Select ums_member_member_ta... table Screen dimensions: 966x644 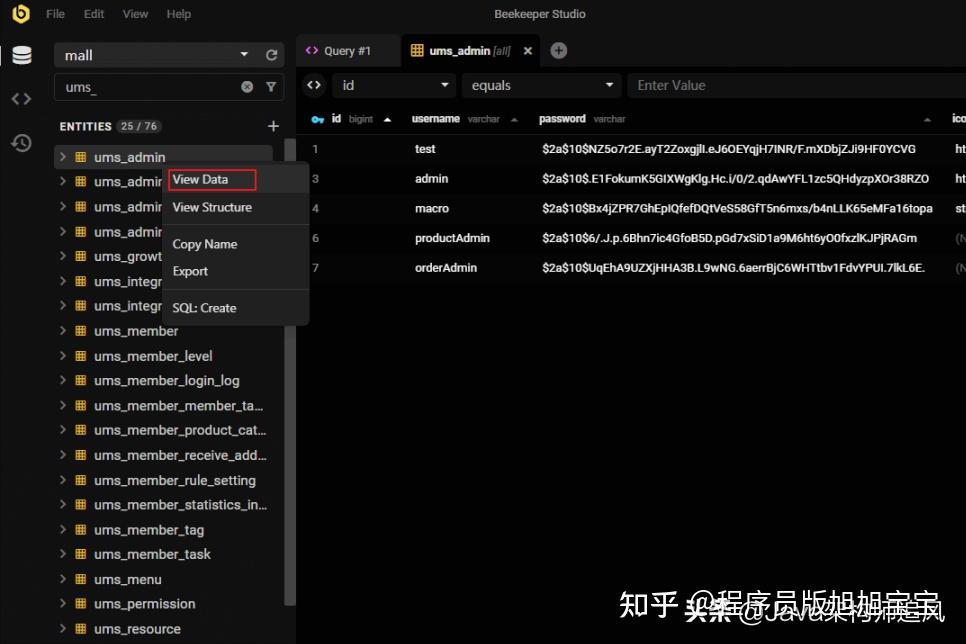[163, 406]
